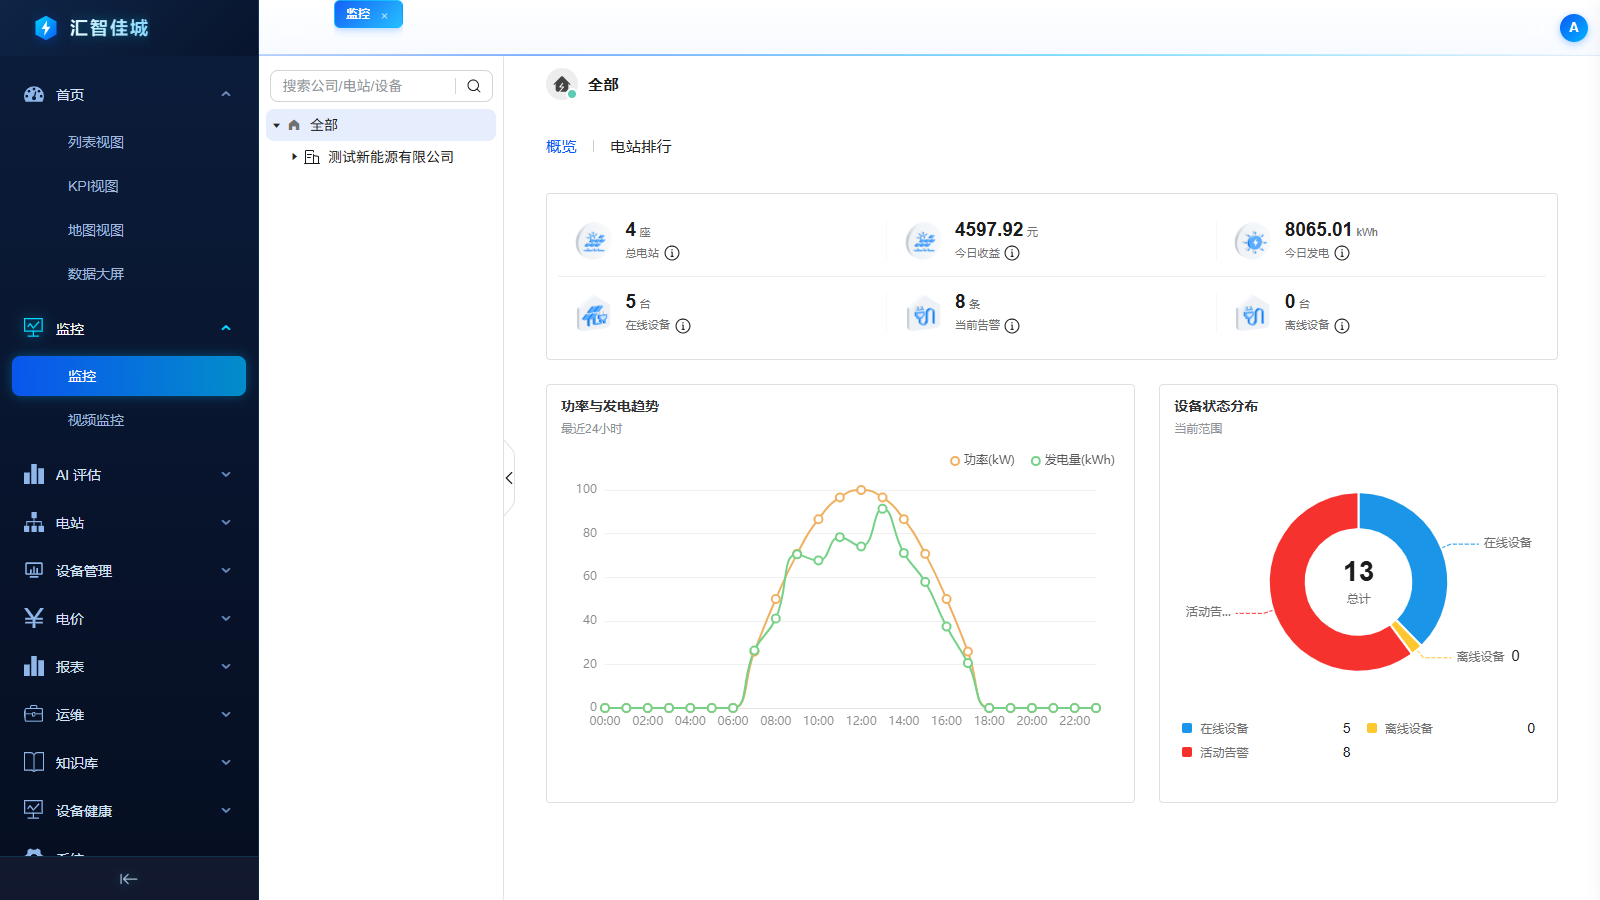This screenshot has width=1600, height=900.
Task: Open info icon beside 离线设备 stat
Action: tap(1342, 326)
